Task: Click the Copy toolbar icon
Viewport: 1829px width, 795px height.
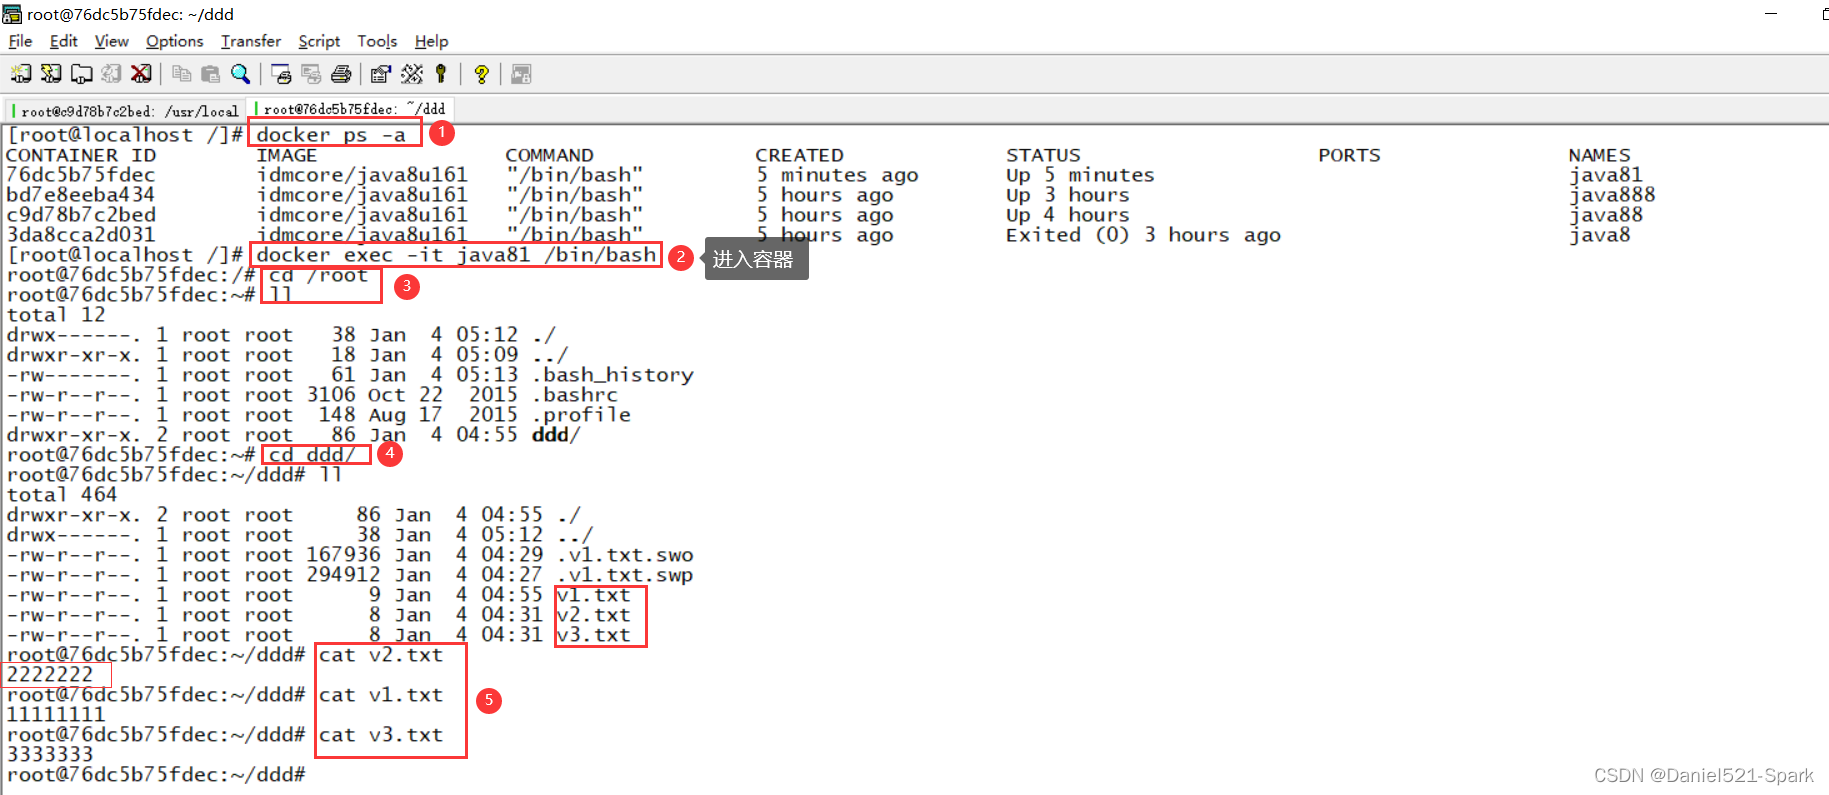Action: pyautogui.click(x=181, y=74)
